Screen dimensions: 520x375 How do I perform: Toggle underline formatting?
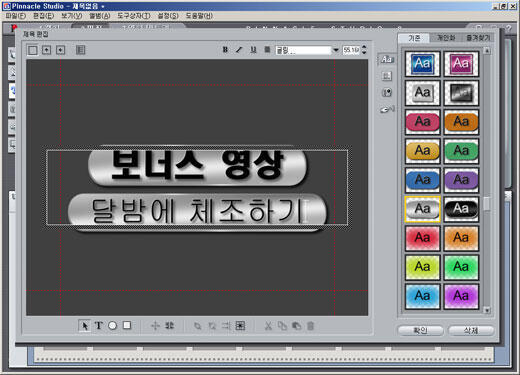click(253, 50)
